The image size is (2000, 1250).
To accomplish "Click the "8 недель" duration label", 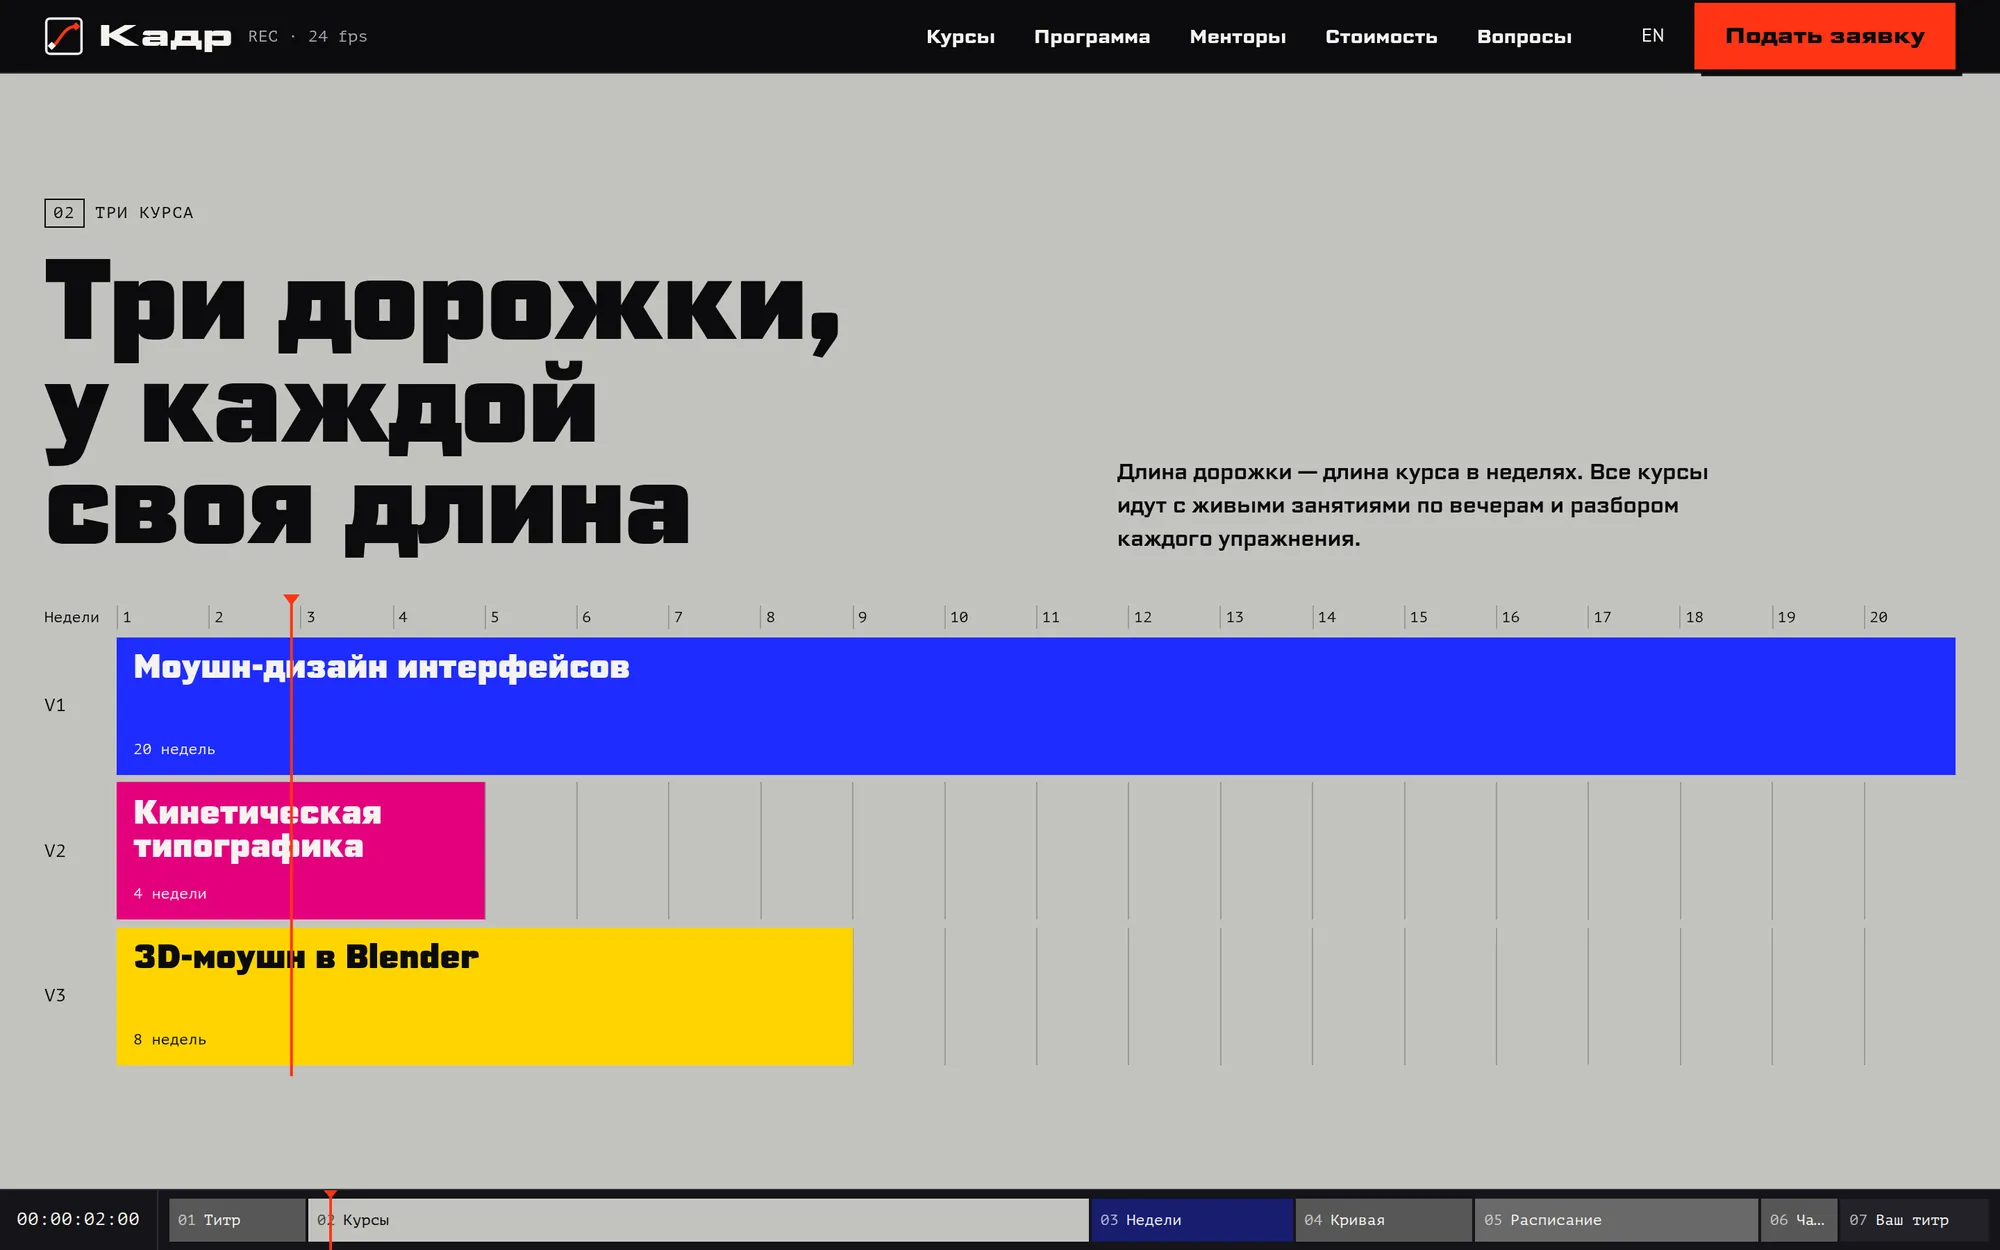I will [170, 1040].
